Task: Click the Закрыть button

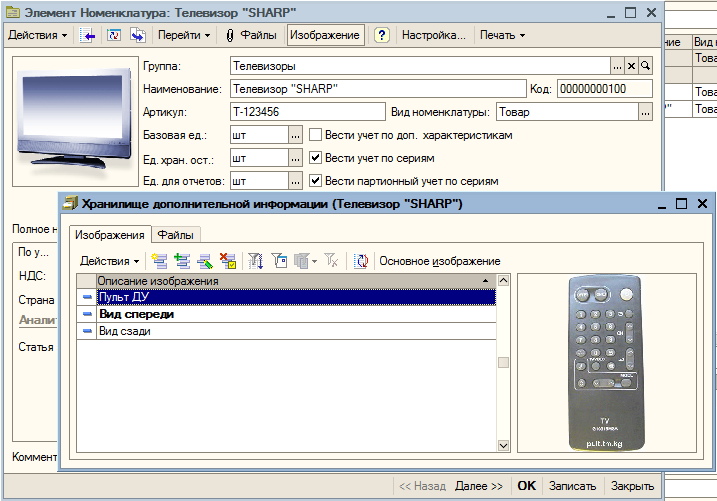Action: click(632, 486)
